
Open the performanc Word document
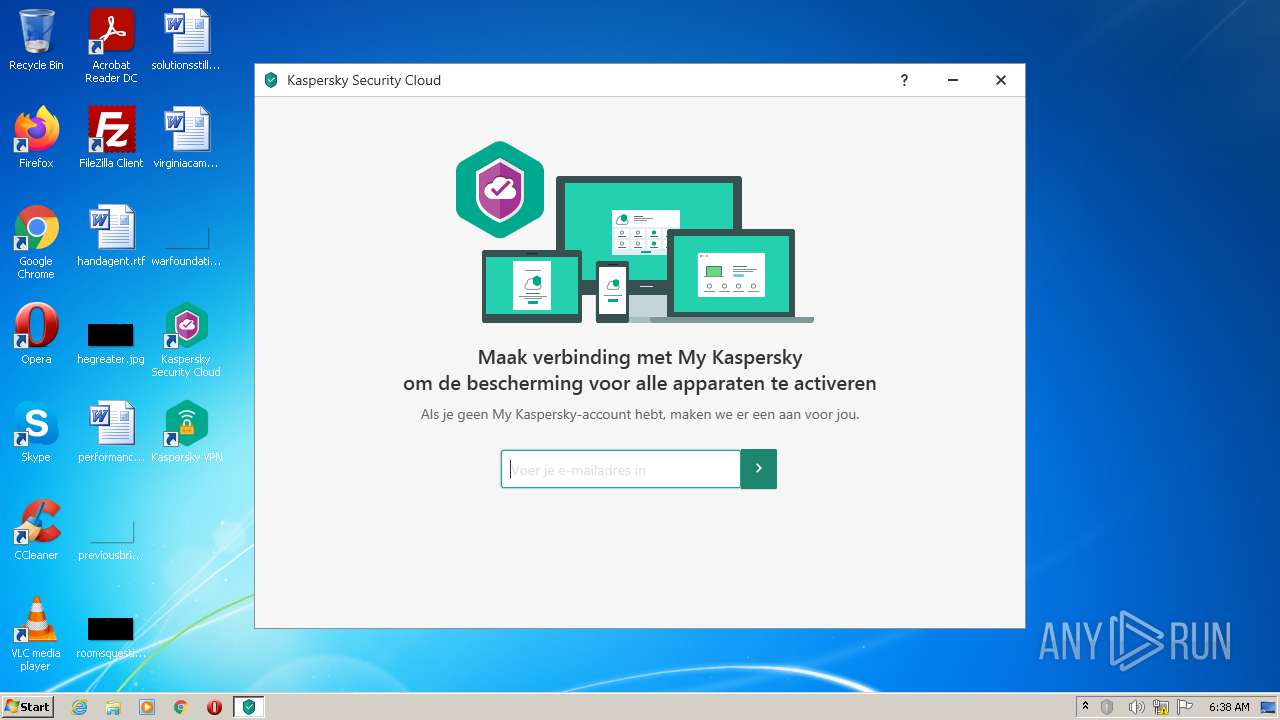tap(111, 432)
